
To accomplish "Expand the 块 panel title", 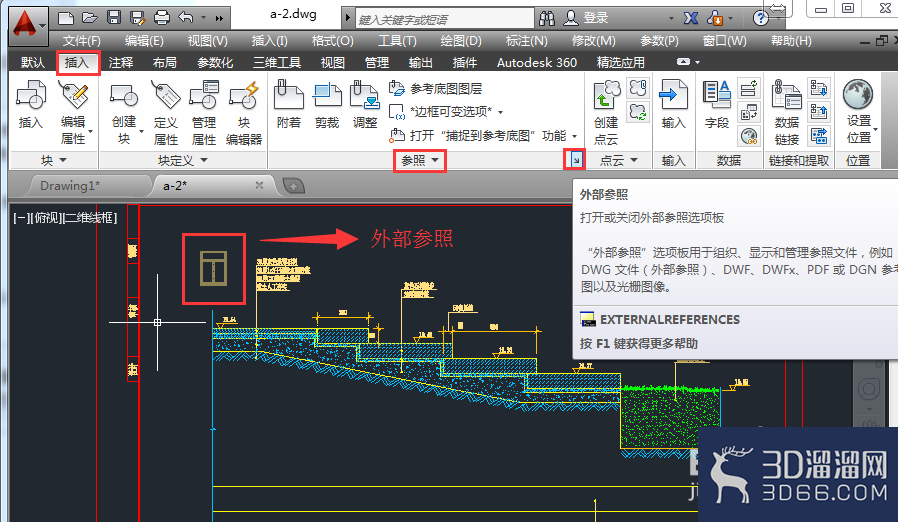I will [x=54, y=160].
